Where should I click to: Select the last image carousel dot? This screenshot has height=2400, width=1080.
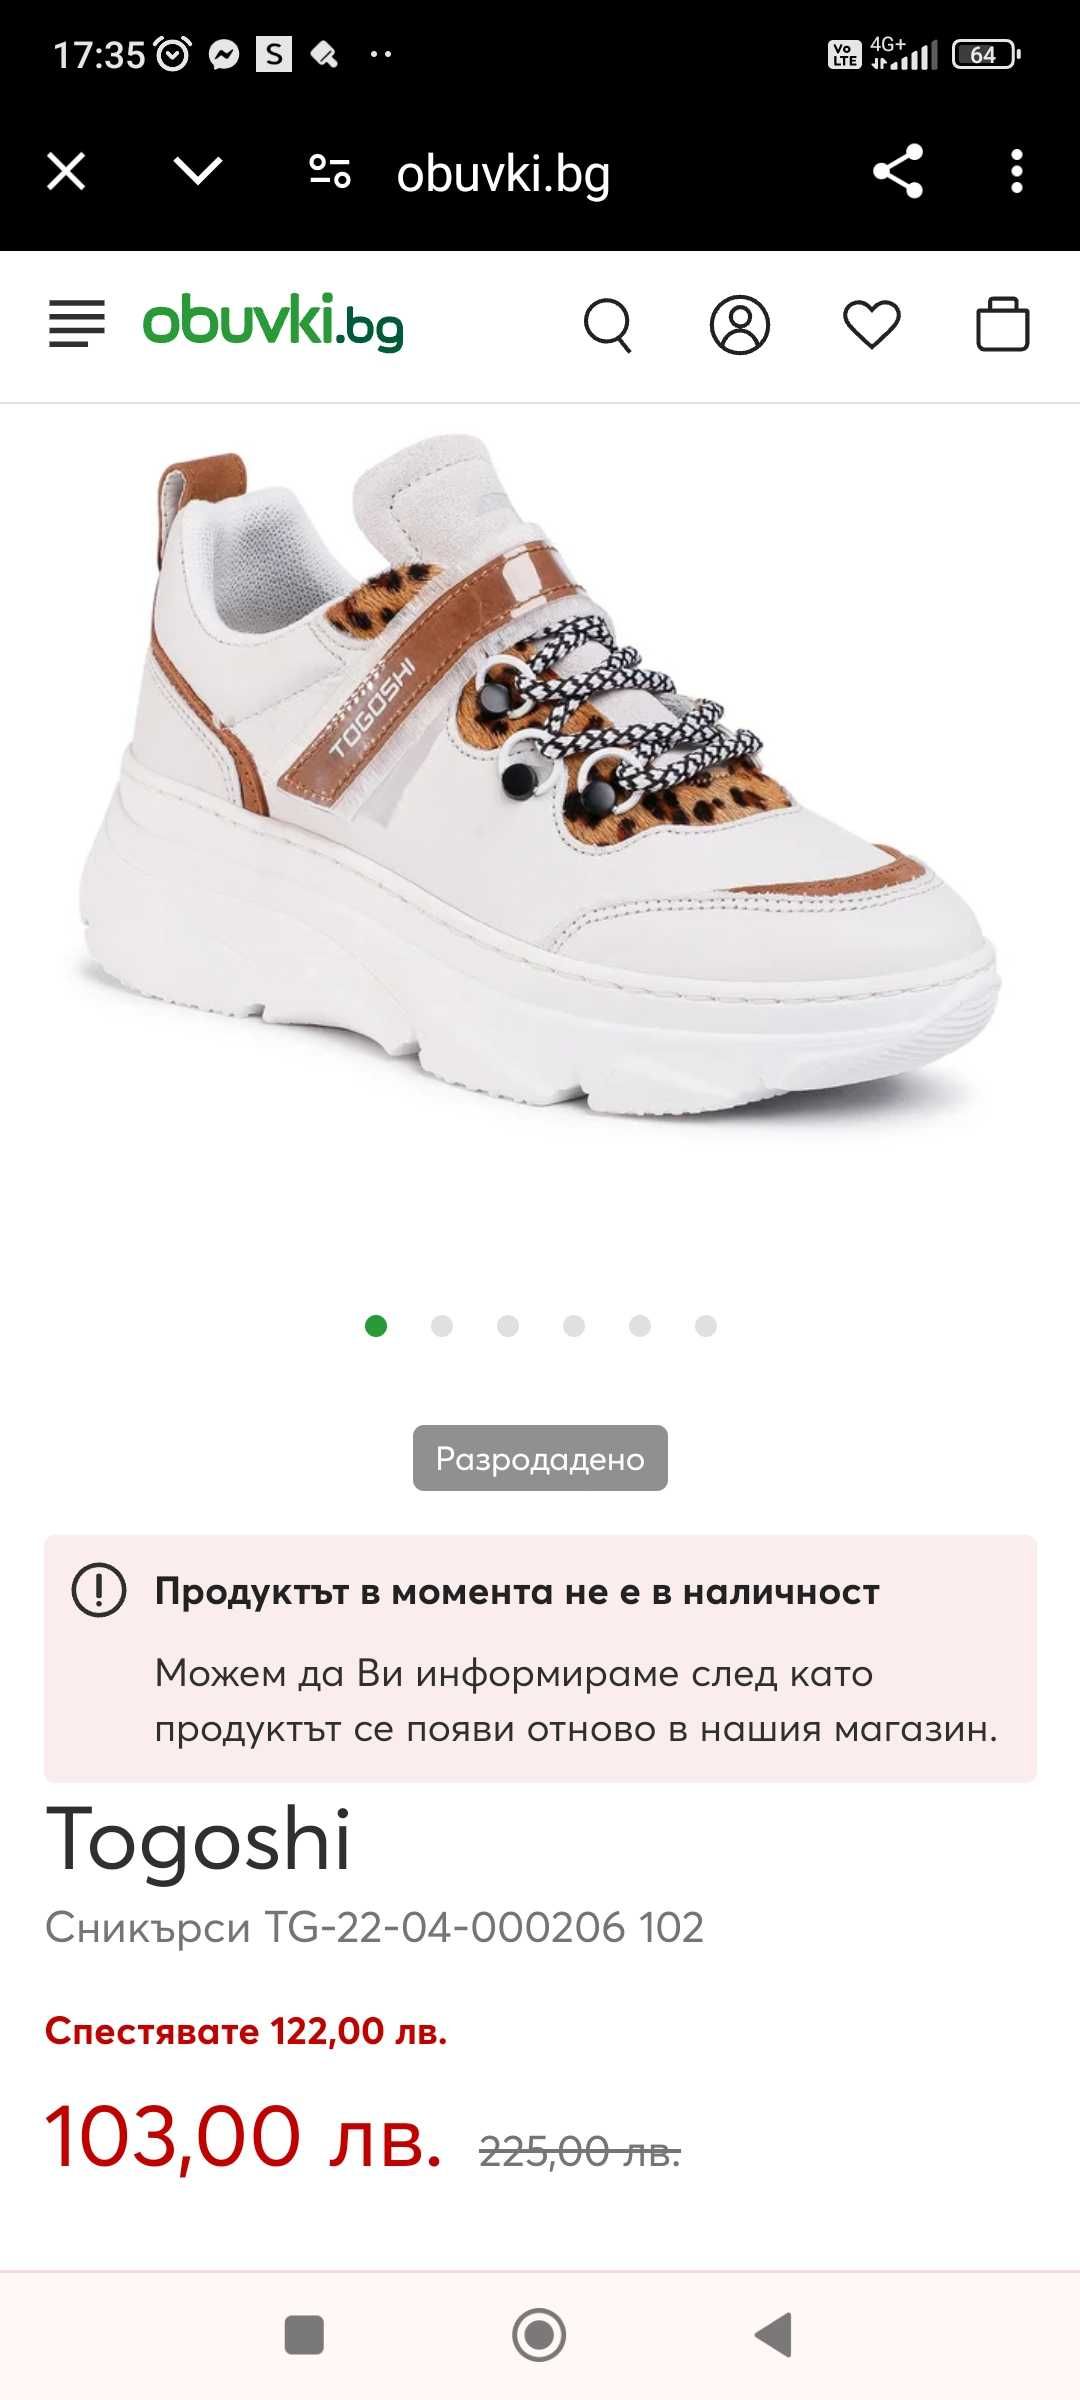(x=706, y=1326)
